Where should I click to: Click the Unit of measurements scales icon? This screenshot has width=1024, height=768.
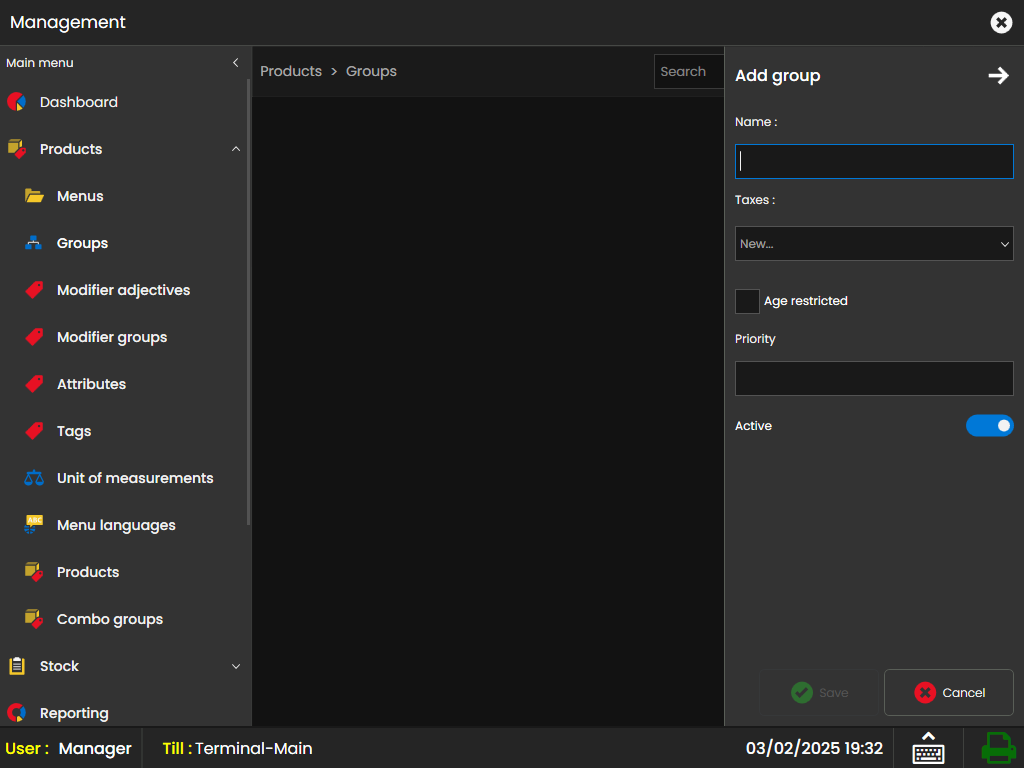point(34,478)
